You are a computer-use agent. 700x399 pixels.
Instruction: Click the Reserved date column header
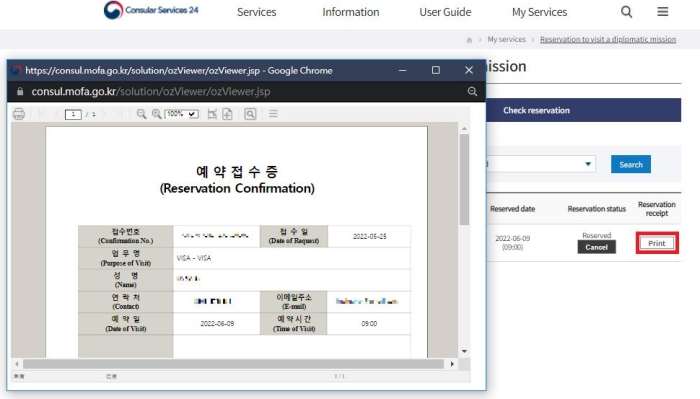coord(512,208)
